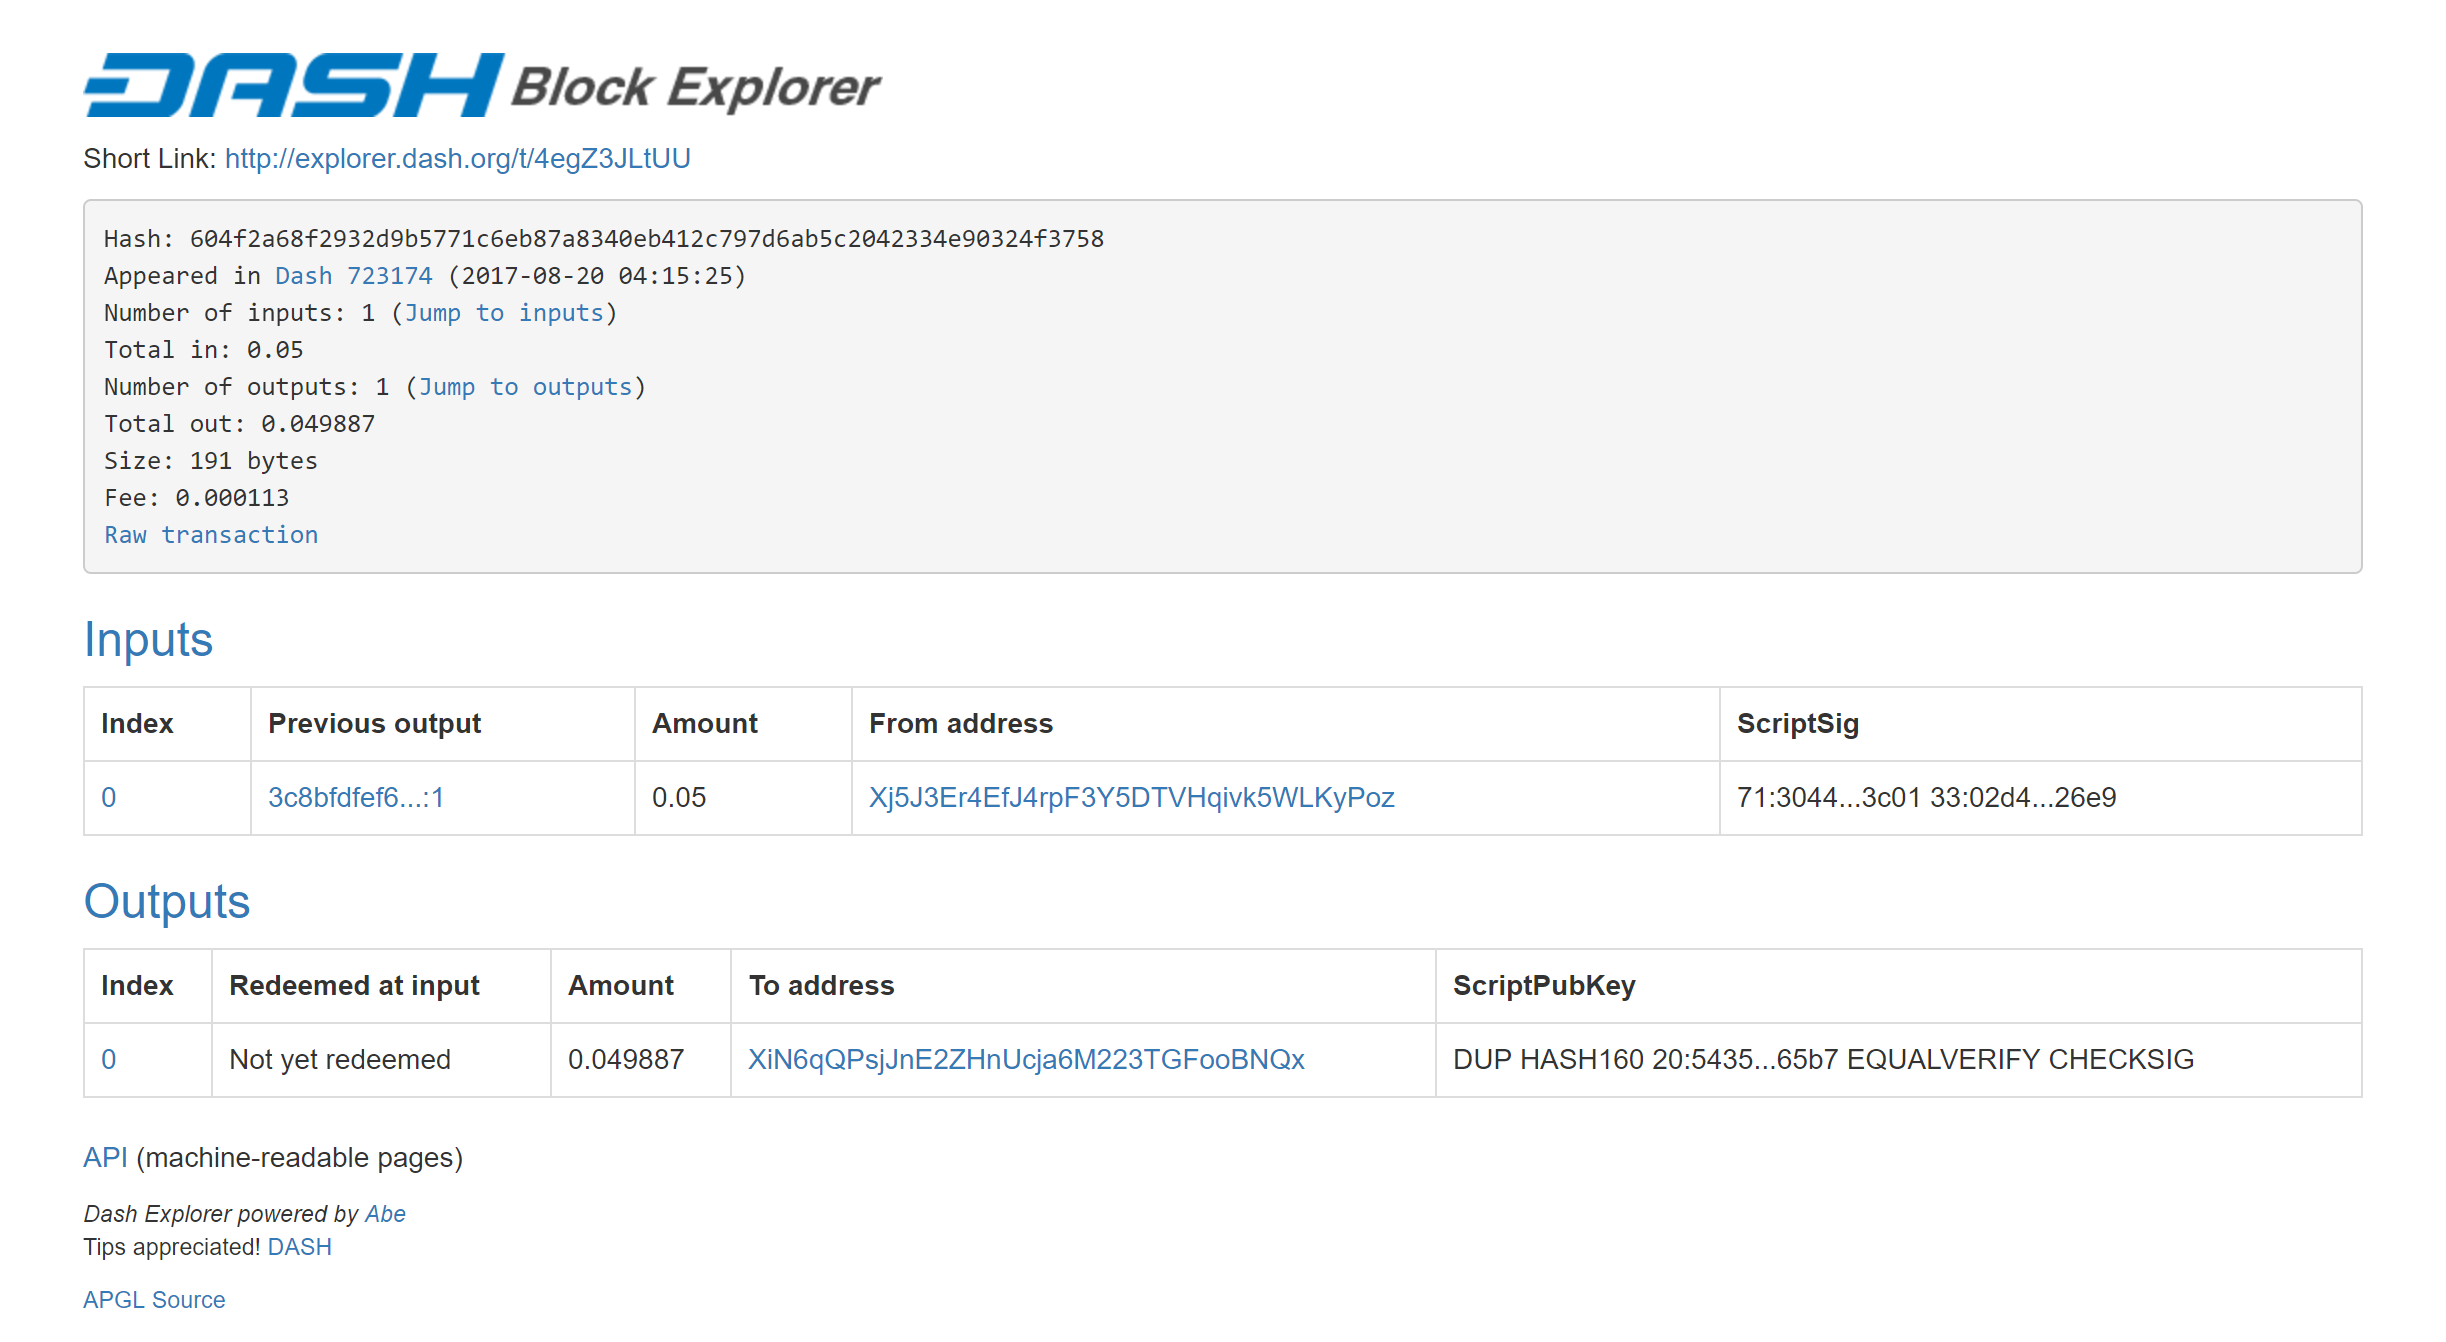The image size is (2446, 1342).
Task: Click the DASH tips link
Action: click(x=299, y=1247)
